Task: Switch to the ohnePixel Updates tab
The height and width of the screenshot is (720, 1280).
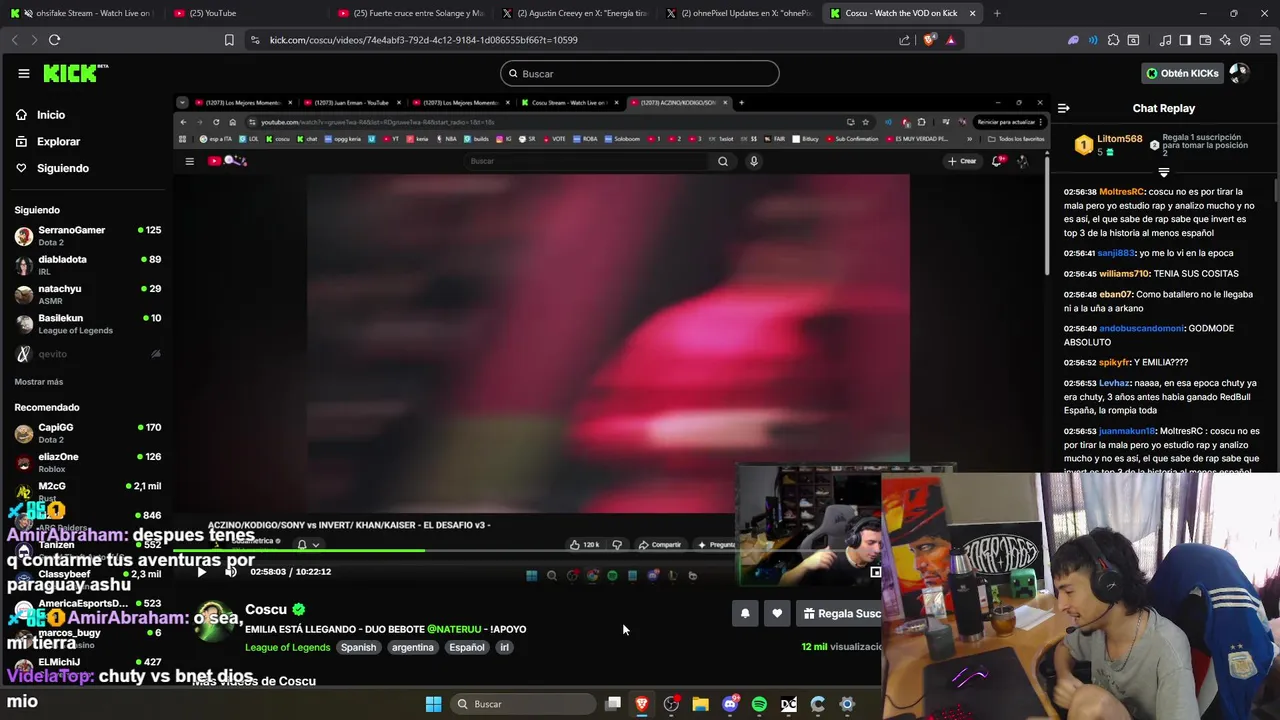Action: pyautogui.click(x=740, y=13)
